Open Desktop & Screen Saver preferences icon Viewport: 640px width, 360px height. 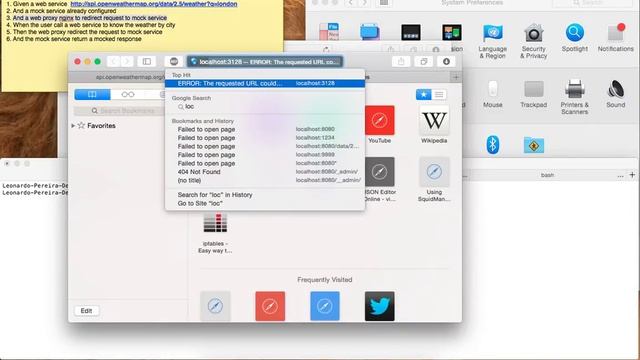point(370,32)
